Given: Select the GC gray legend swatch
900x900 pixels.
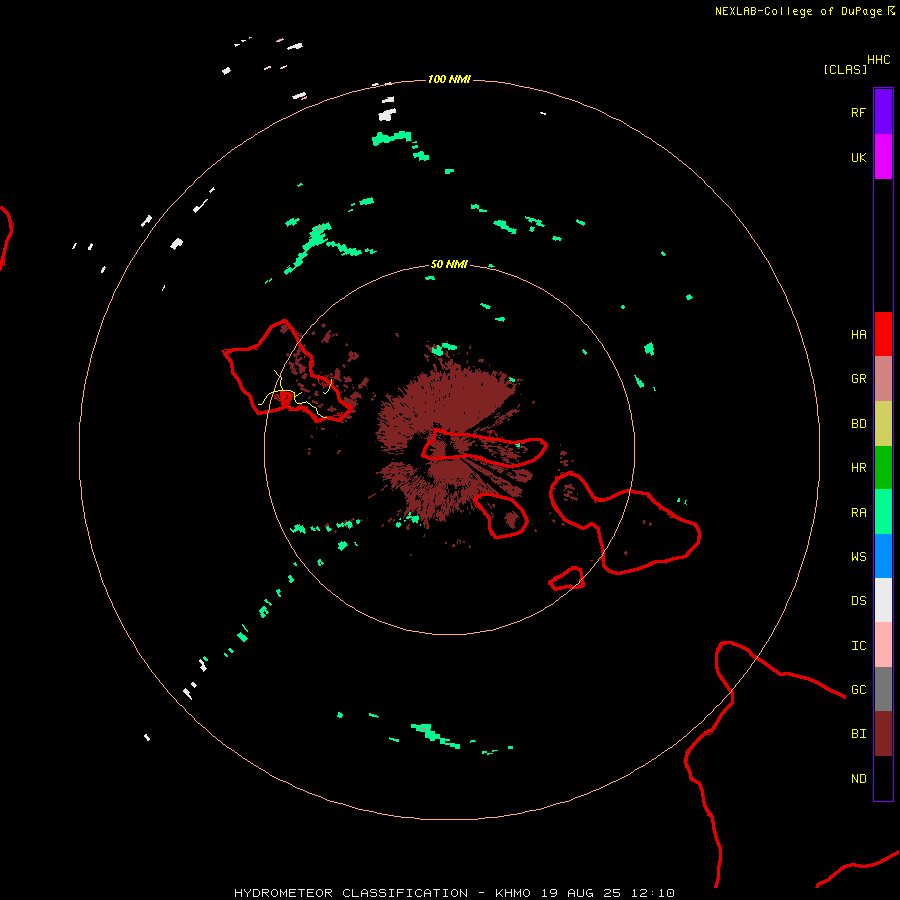Looking at the screenshot, I should 883,689.
